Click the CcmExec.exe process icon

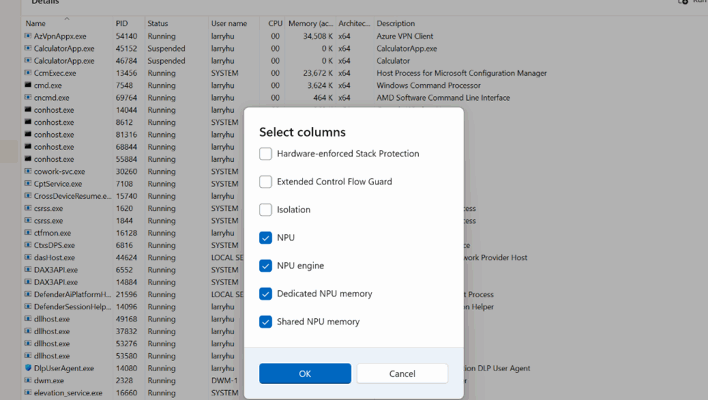click(x=28, y=73)
